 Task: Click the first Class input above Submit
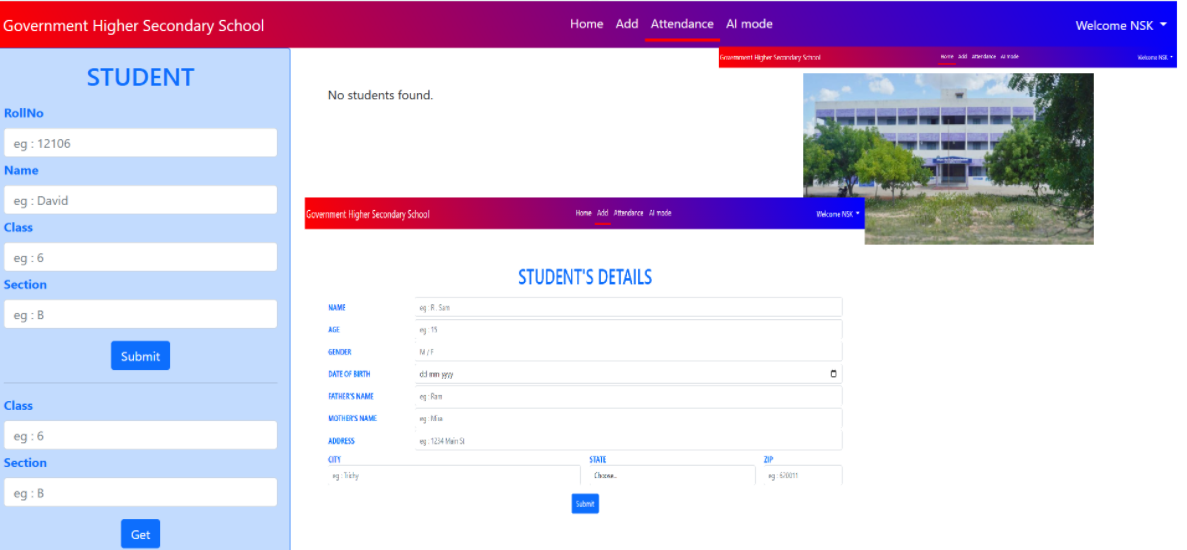pos(140,258)
